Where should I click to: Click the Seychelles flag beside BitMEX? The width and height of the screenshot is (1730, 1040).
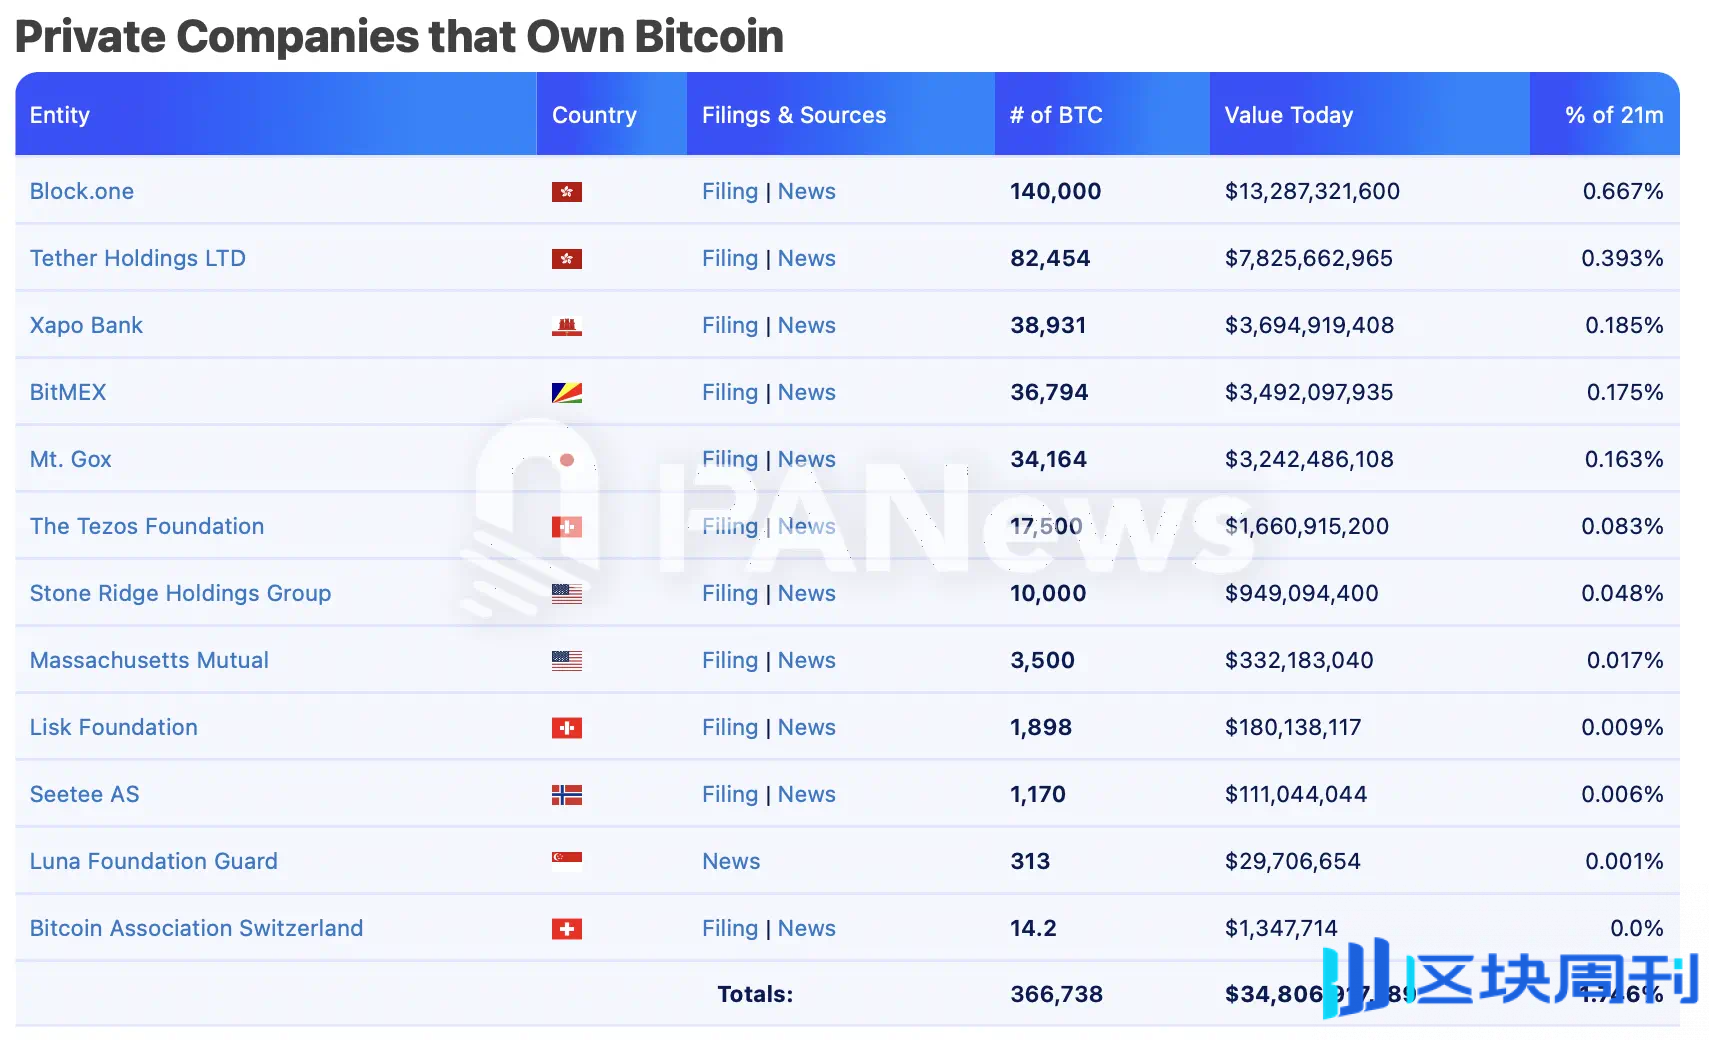pyautogui.click(x=566, y=392)
